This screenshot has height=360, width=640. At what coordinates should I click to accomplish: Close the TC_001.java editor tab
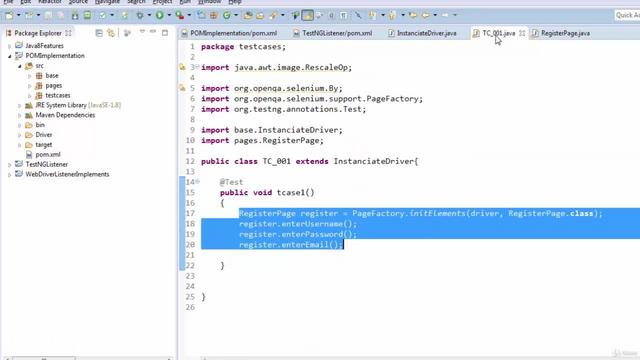[x=522, y=33]
